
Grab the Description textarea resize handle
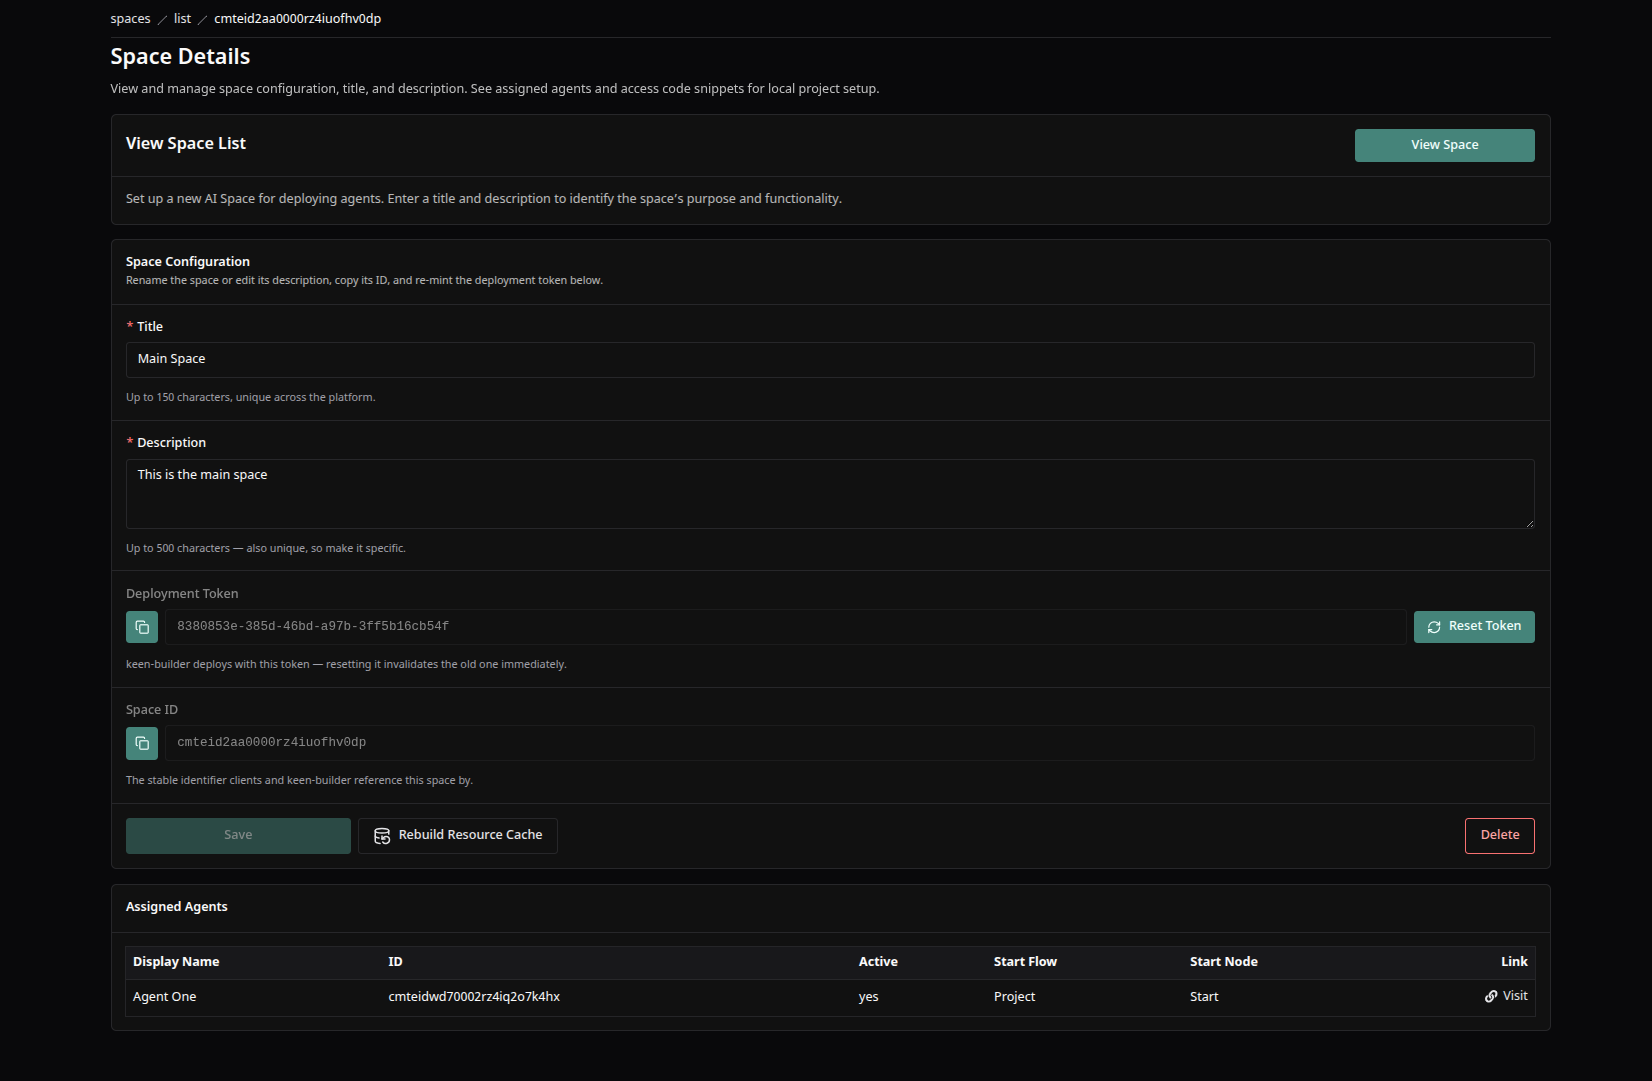click(x=1529, y=523)
